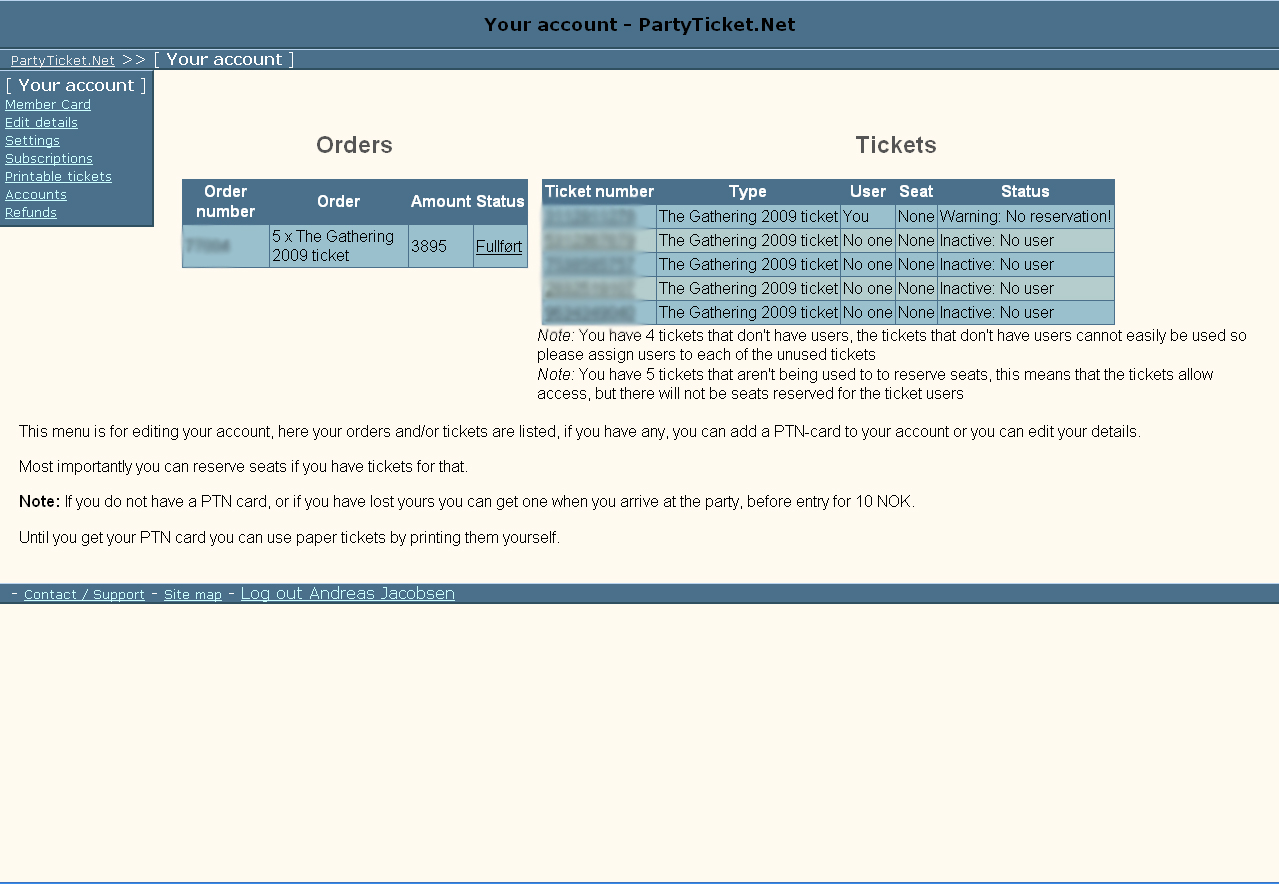The image size is (1279, 884).
Task: Click the Tickets heading
Action: point(896,145)
